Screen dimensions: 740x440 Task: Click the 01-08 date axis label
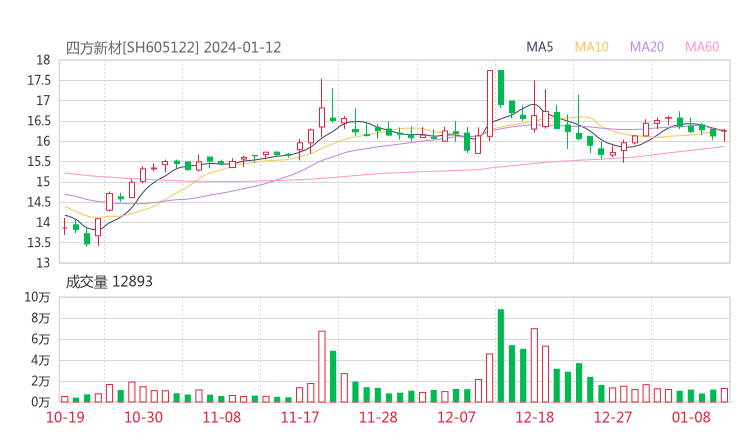click(691, 417)
